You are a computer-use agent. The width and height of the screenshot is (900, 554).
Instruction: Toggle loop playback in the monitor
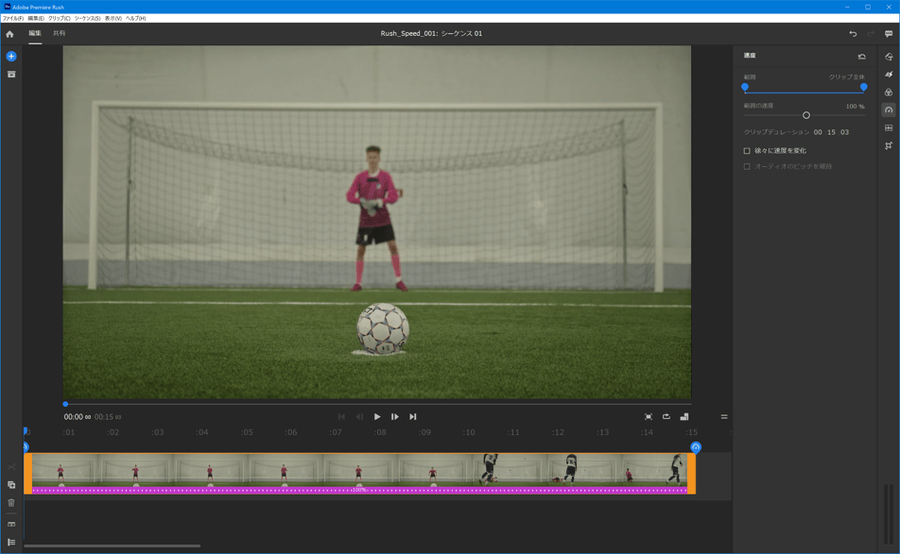coord(666,416)
